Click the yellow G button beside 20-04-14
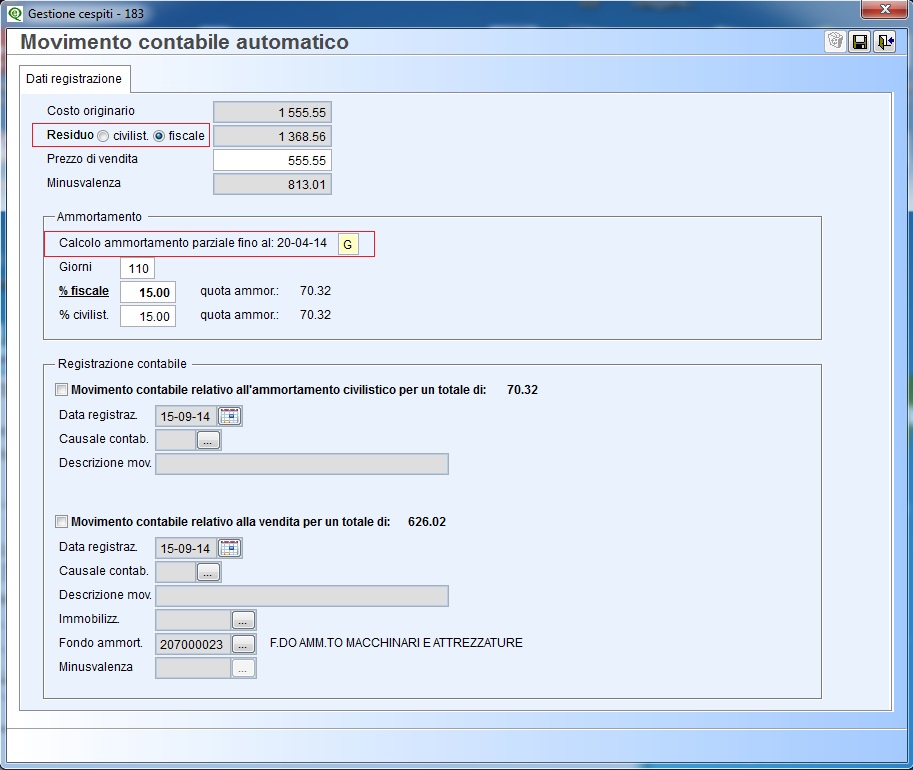This screenshot has width=913, height=770. (348, 244)
